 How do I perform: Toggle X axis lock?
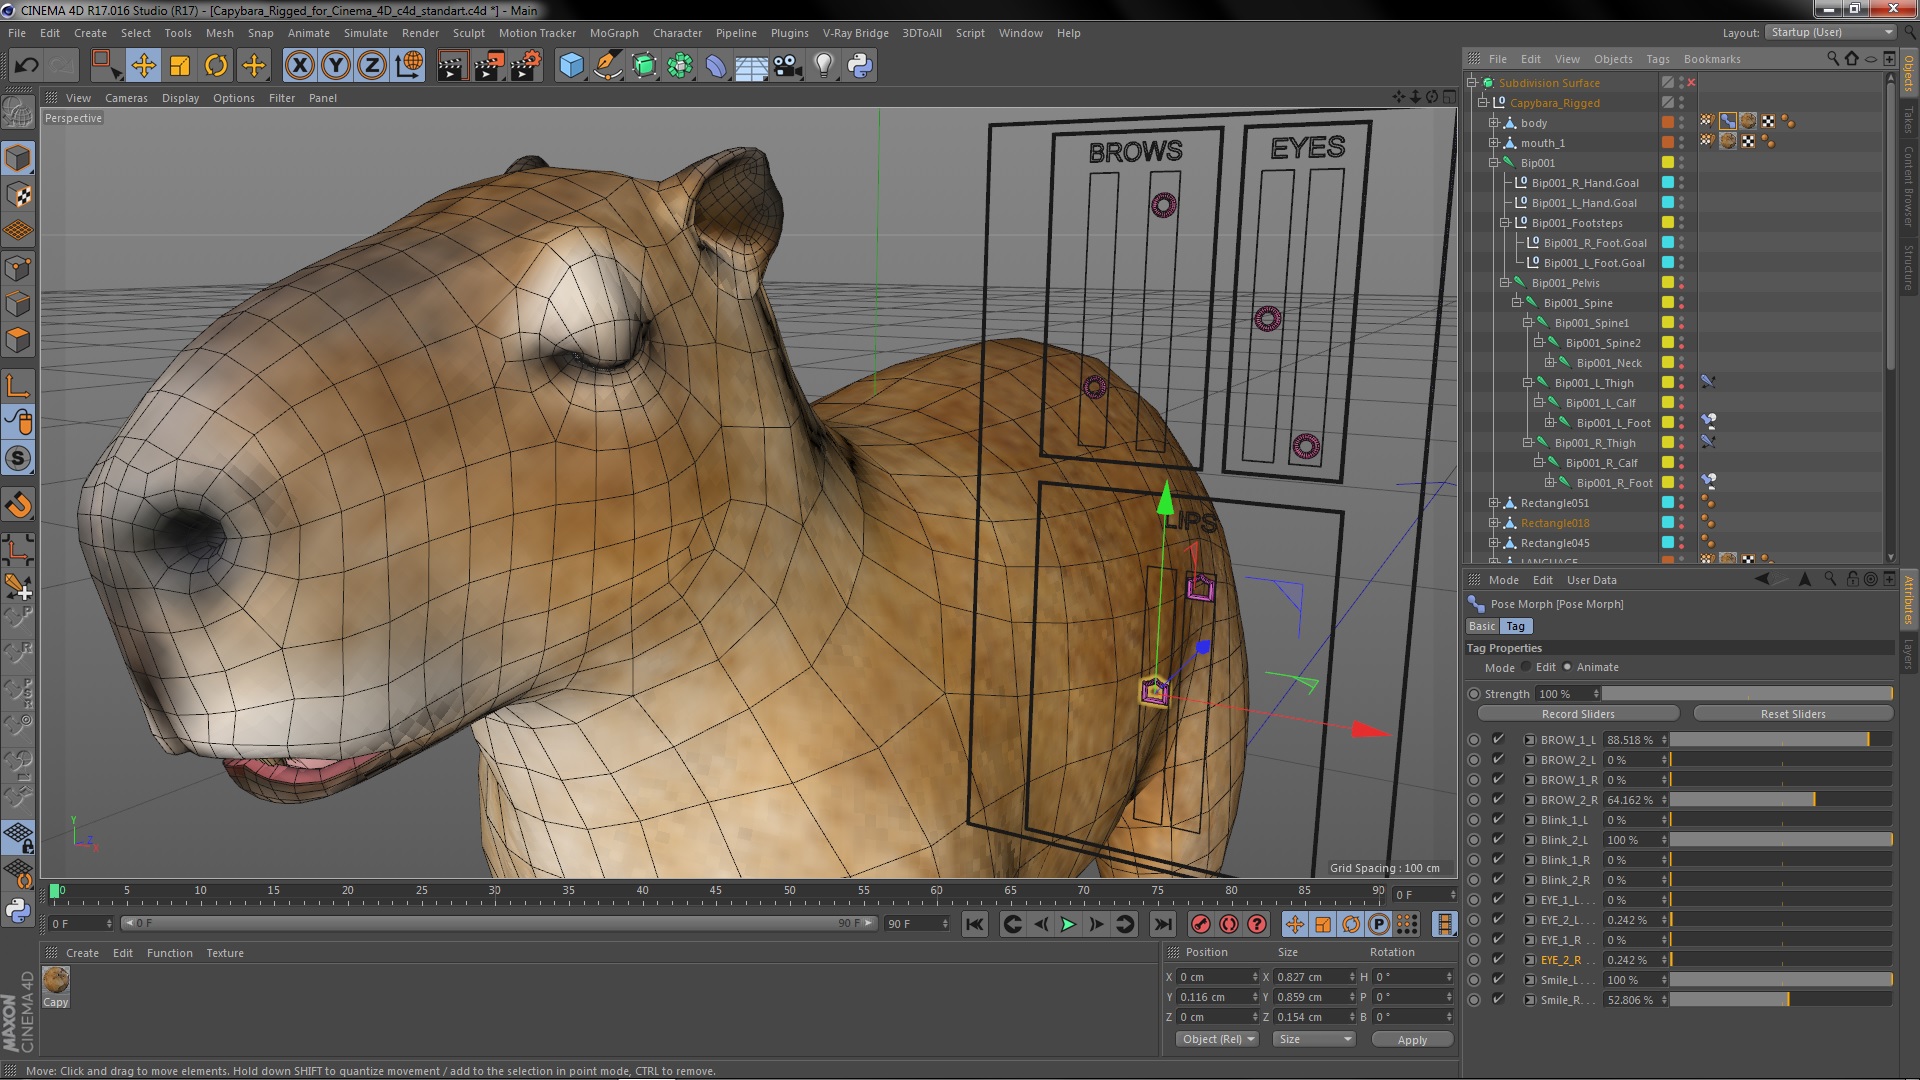[x=299, y=66]
